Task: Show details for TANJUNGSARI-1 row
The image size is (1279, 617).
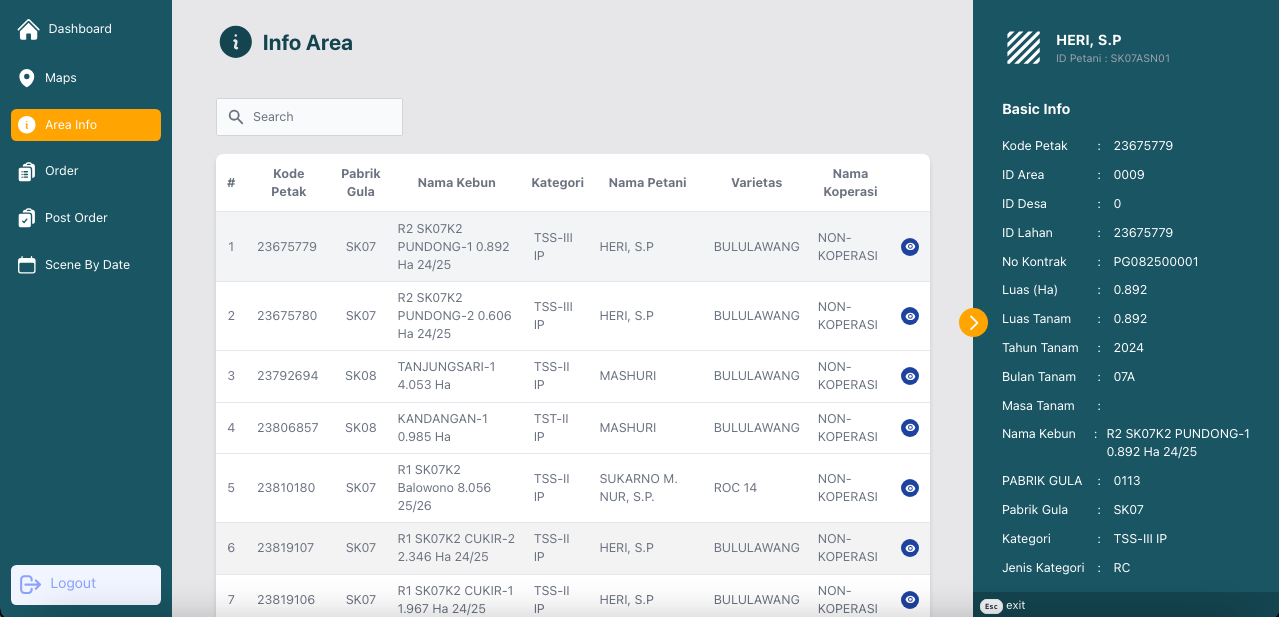Action: [909, 376]
